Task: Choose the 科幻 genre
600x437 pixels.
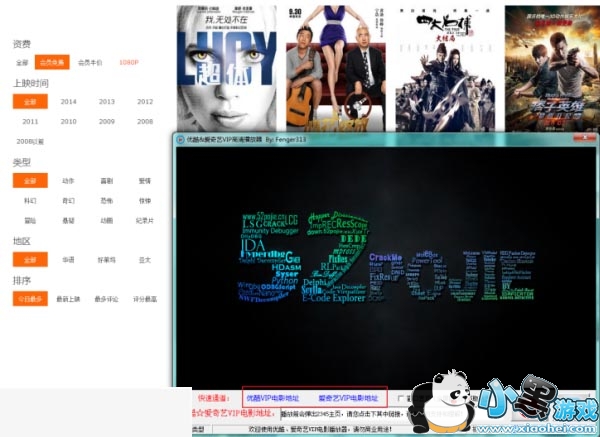Action: coord(30,201)
